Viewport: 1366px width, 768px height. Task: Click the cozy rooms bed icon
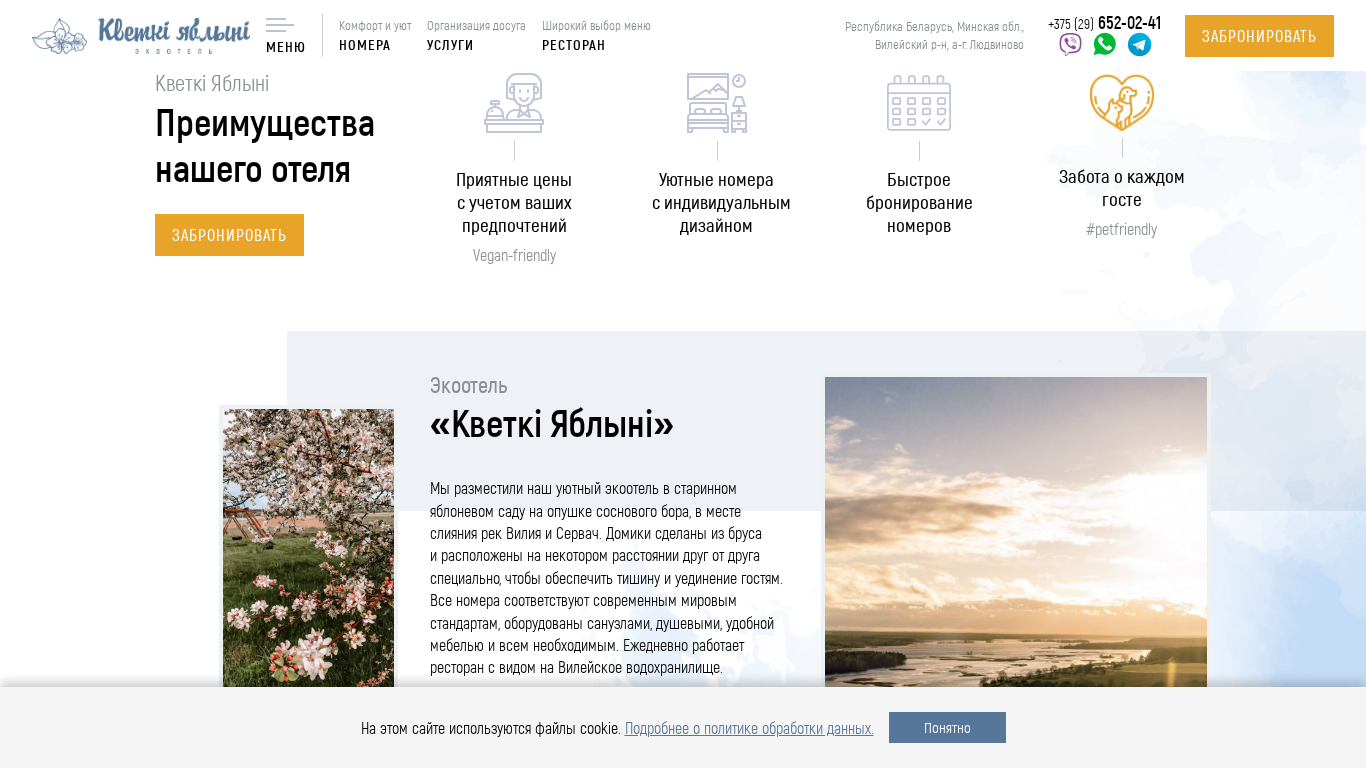tap(717, 103)
